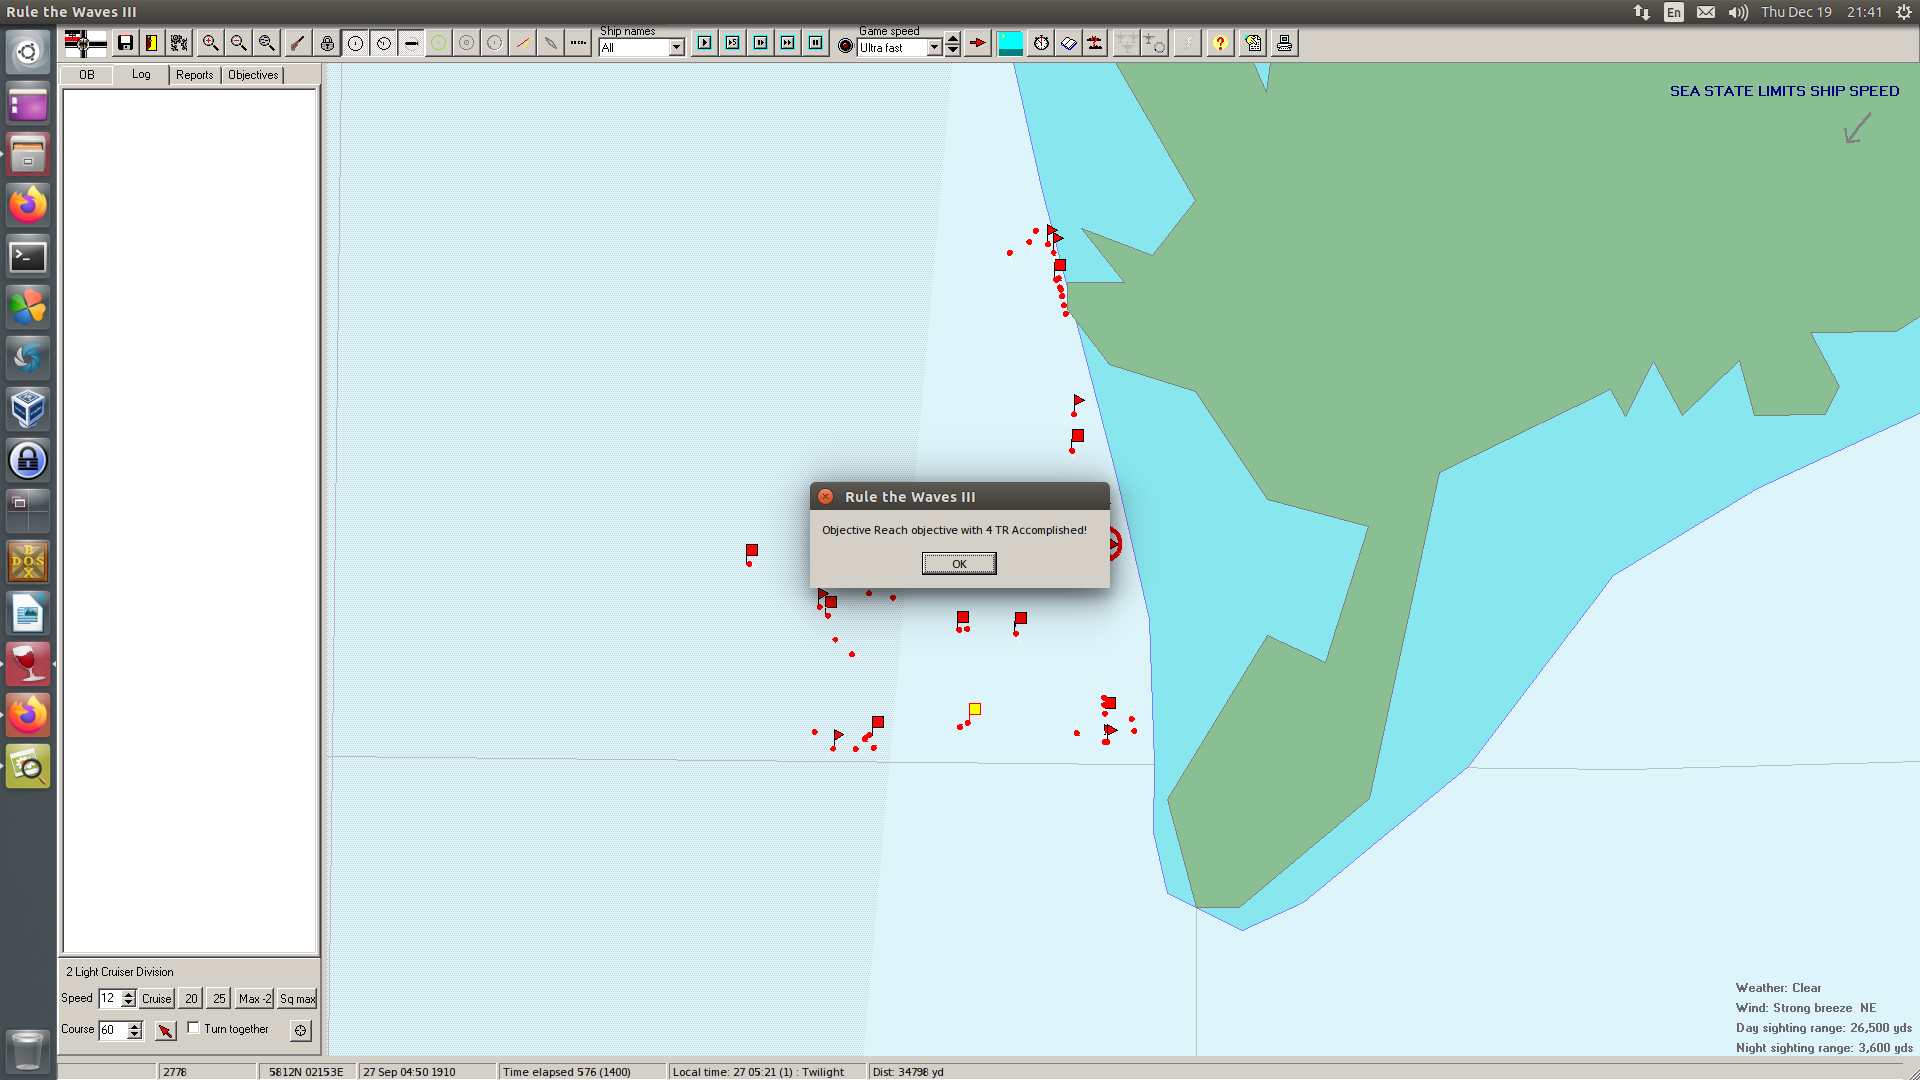Click the greyed aircraft formation icon
This screenshot has height=1080, width=1920.
point(1127,43)
